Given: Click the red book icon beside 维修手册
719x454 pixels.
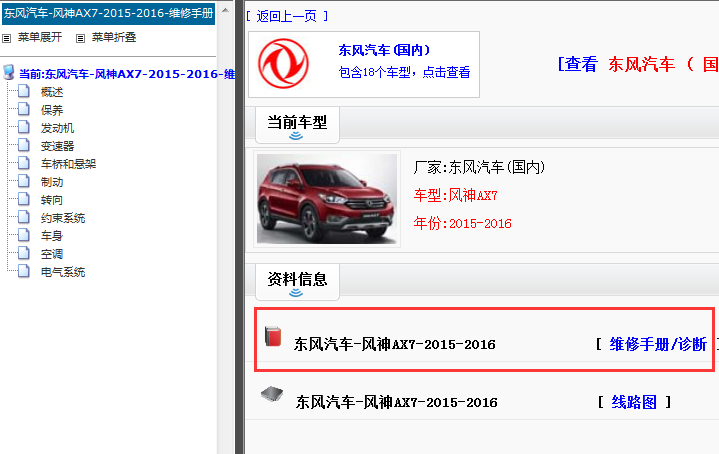Looking at the screenshot, I should (273, 337).
